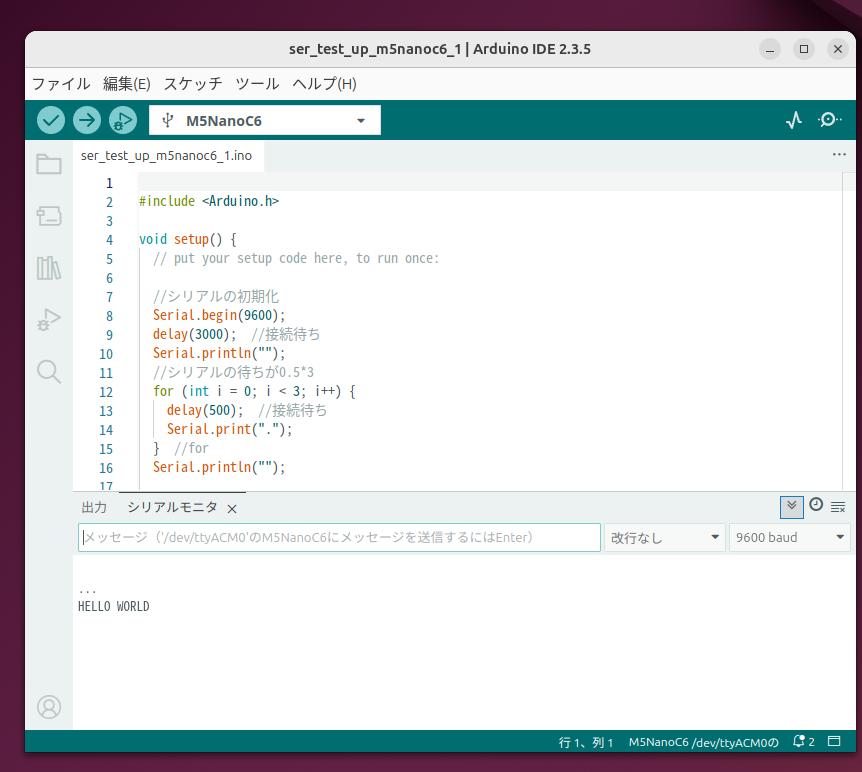The width and height of the screenshot is (862, 772).
Task: Open the editor's more actions menu
Action: (x=839, y=154)
